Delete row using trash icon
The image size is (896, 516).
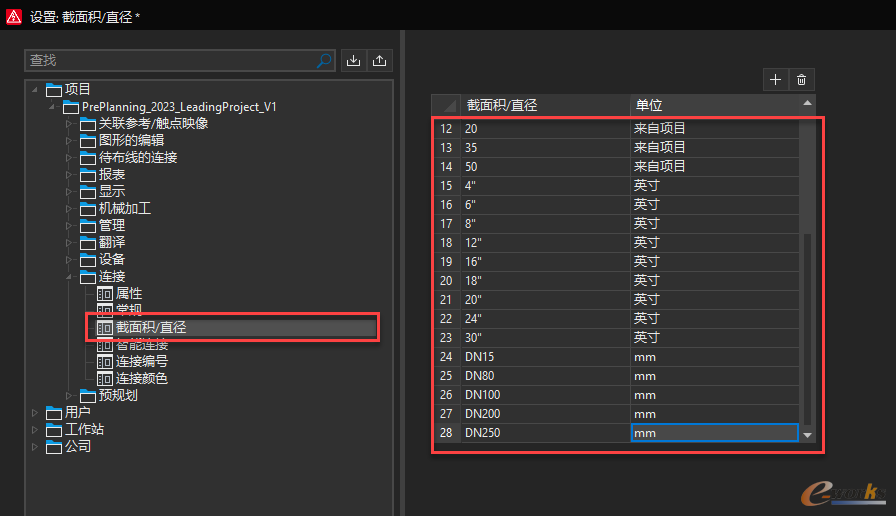coord(802,79)
